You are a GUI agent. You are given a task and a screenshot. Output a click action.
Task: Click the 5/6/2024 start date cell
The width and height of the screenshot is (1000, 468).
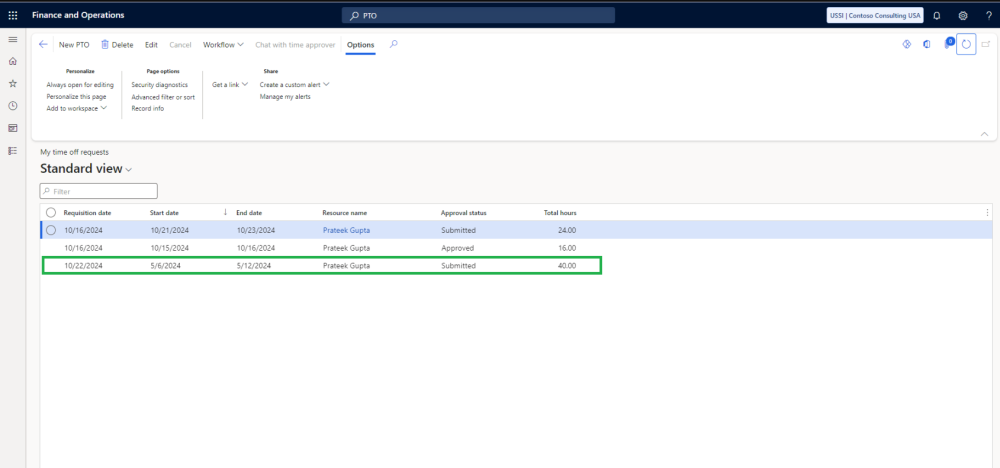pos(166,265)
